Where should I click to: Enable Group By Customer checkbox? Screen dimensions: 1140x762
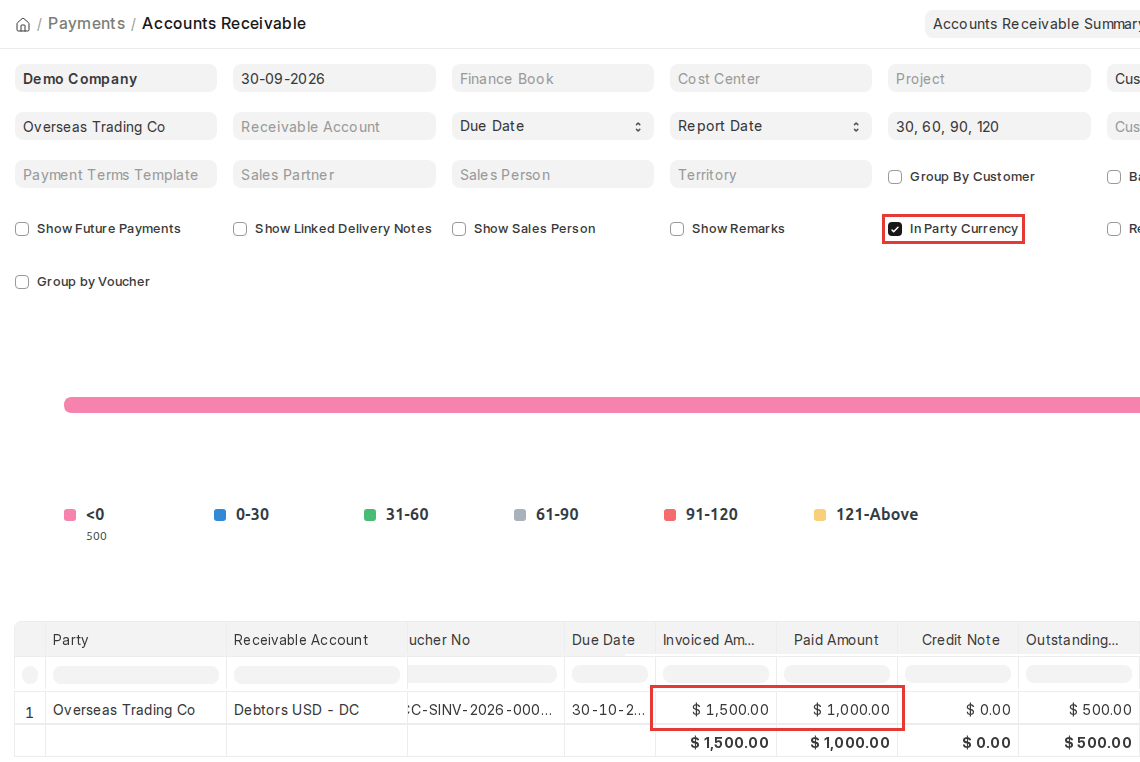tap(895, 177)
